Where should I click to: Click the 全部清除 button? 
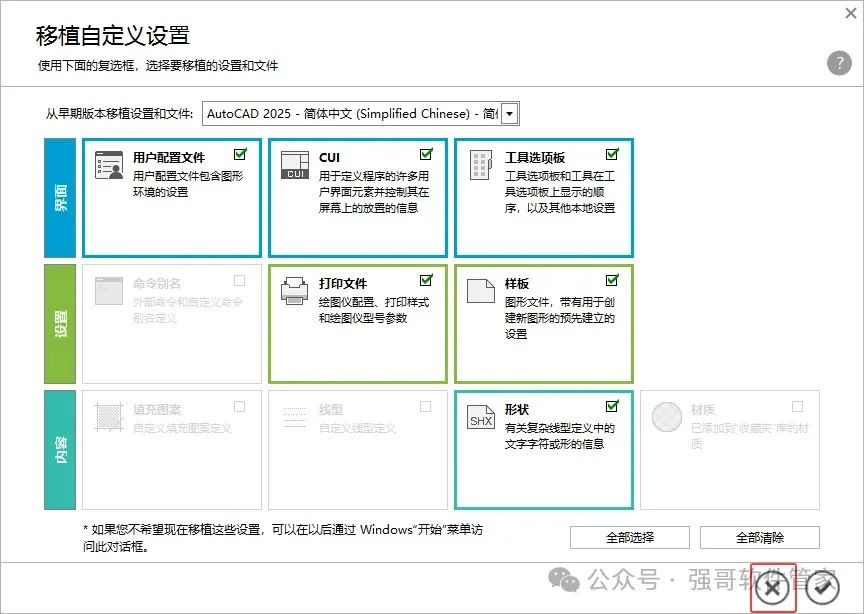point(760,537)
